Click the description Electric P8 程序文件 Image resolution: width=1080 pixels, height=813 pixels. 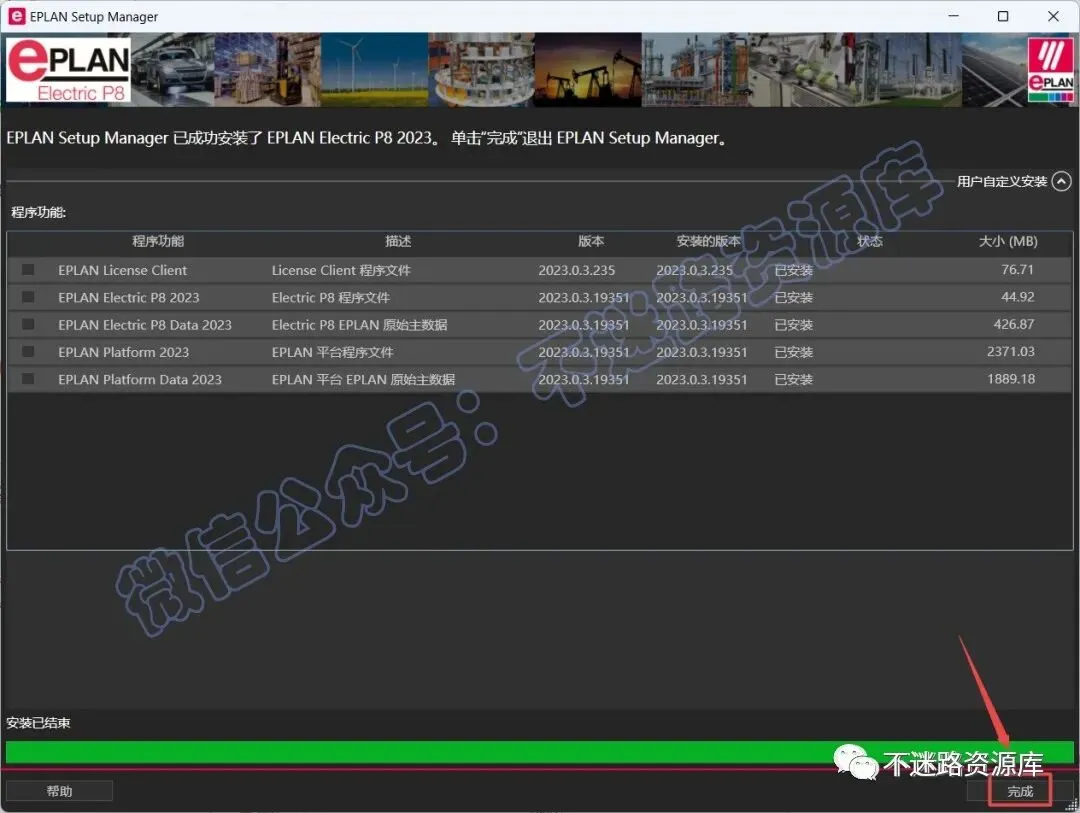pos(331,298)
